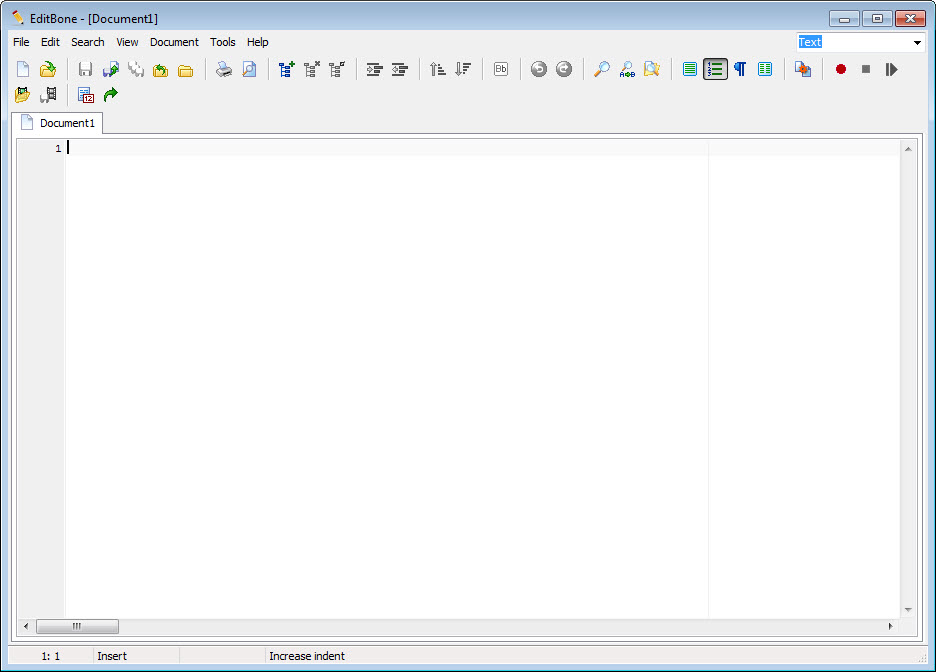Click the Increase indent icon
The width and height of the screenshot is (936, 672).
(375, 70)
